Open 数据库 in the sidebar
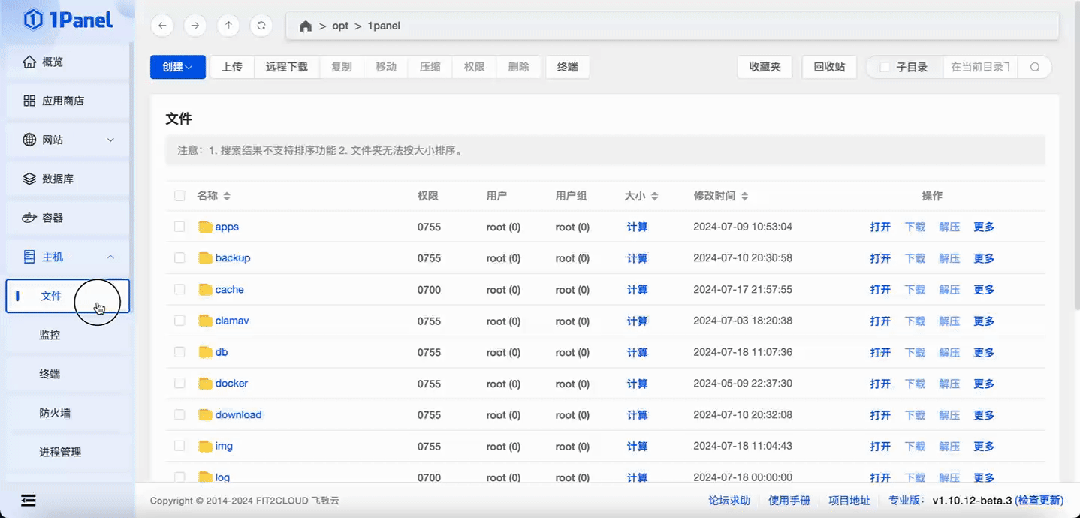The image size is (1080, 518). (x=67, y=179)
